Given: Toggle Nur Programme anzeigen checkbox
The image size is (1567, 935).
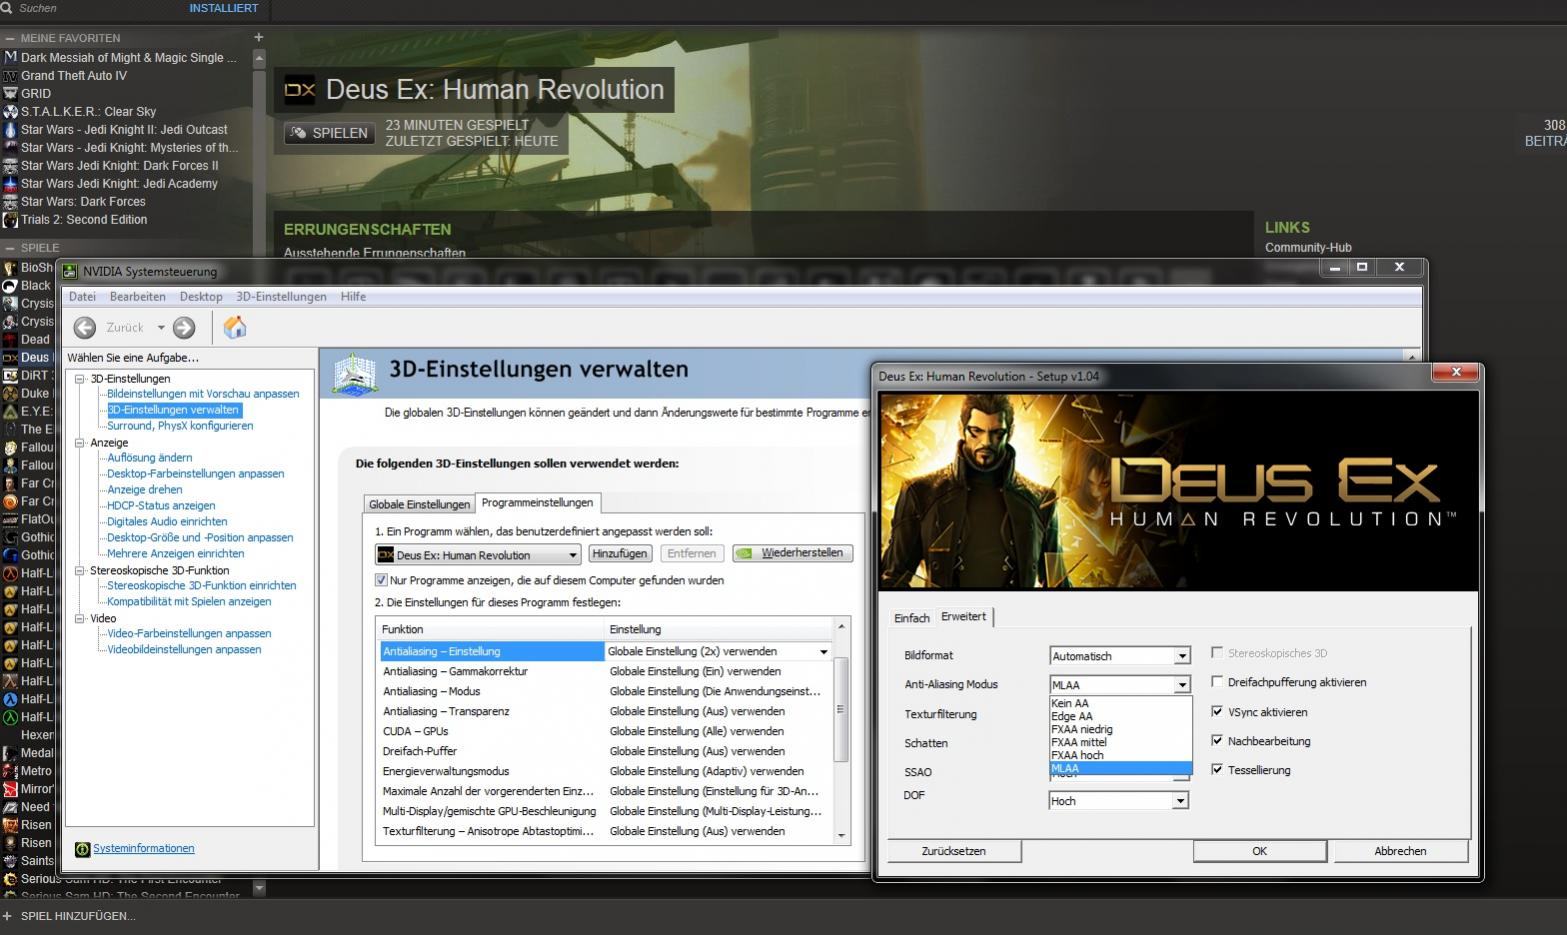Looking at the screenshot, I should [381, 580].
